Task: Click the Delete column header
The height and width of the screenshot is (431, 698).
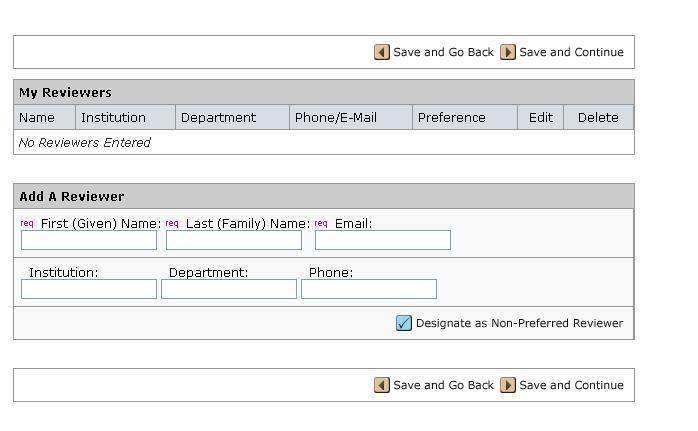Action: pos(598,117)
